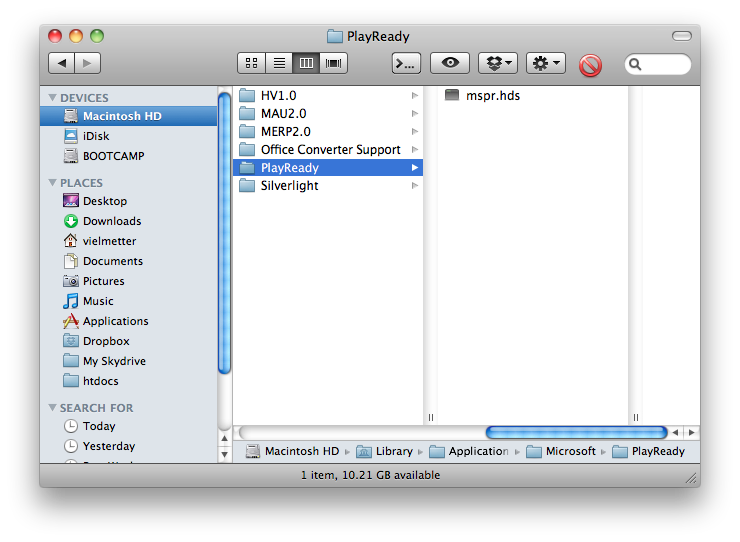740x542 pixels.
Task: Go to Microsoft in path bar
Action: pos(561,451)
